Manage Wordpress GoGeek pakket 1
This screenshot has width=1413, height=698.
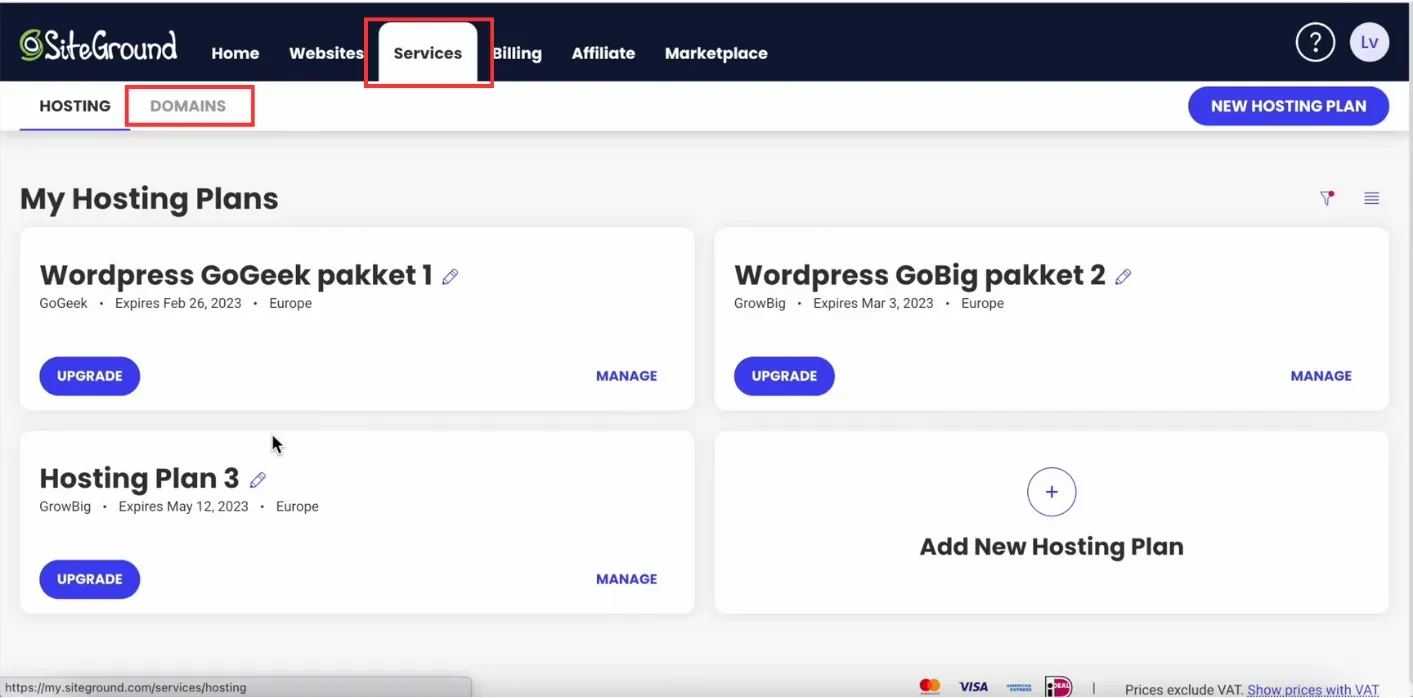[627, 376]
